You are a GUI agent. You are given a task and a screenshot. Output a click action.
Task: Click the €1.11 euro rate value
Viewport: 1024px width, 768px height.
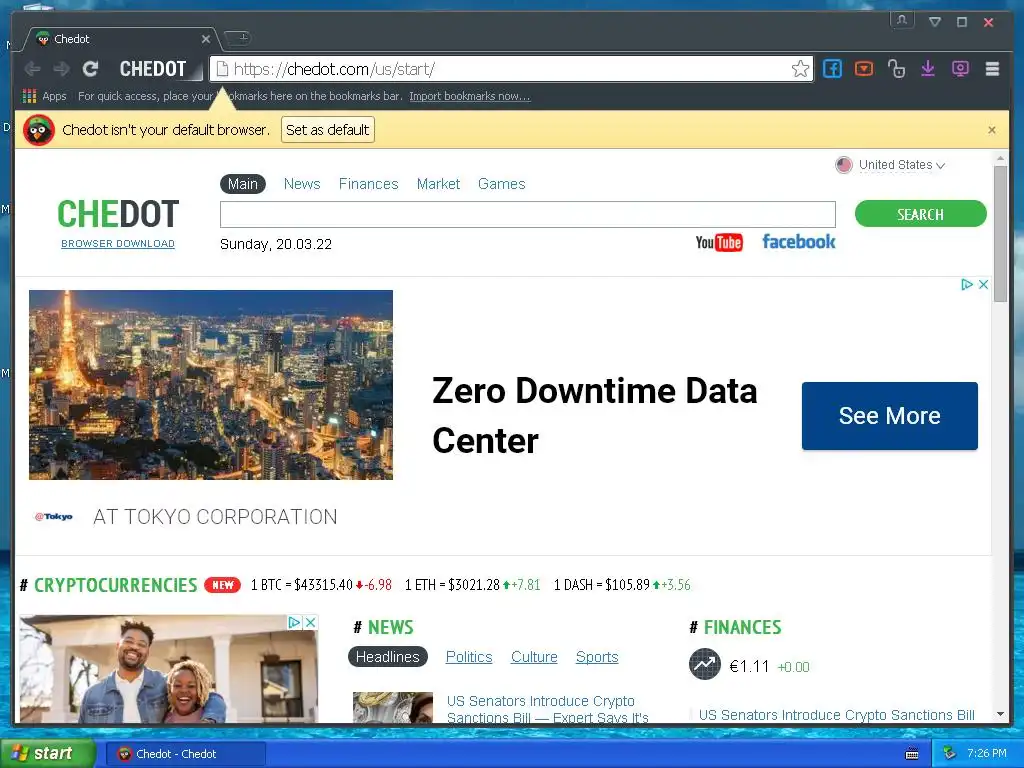coord(749,666)
